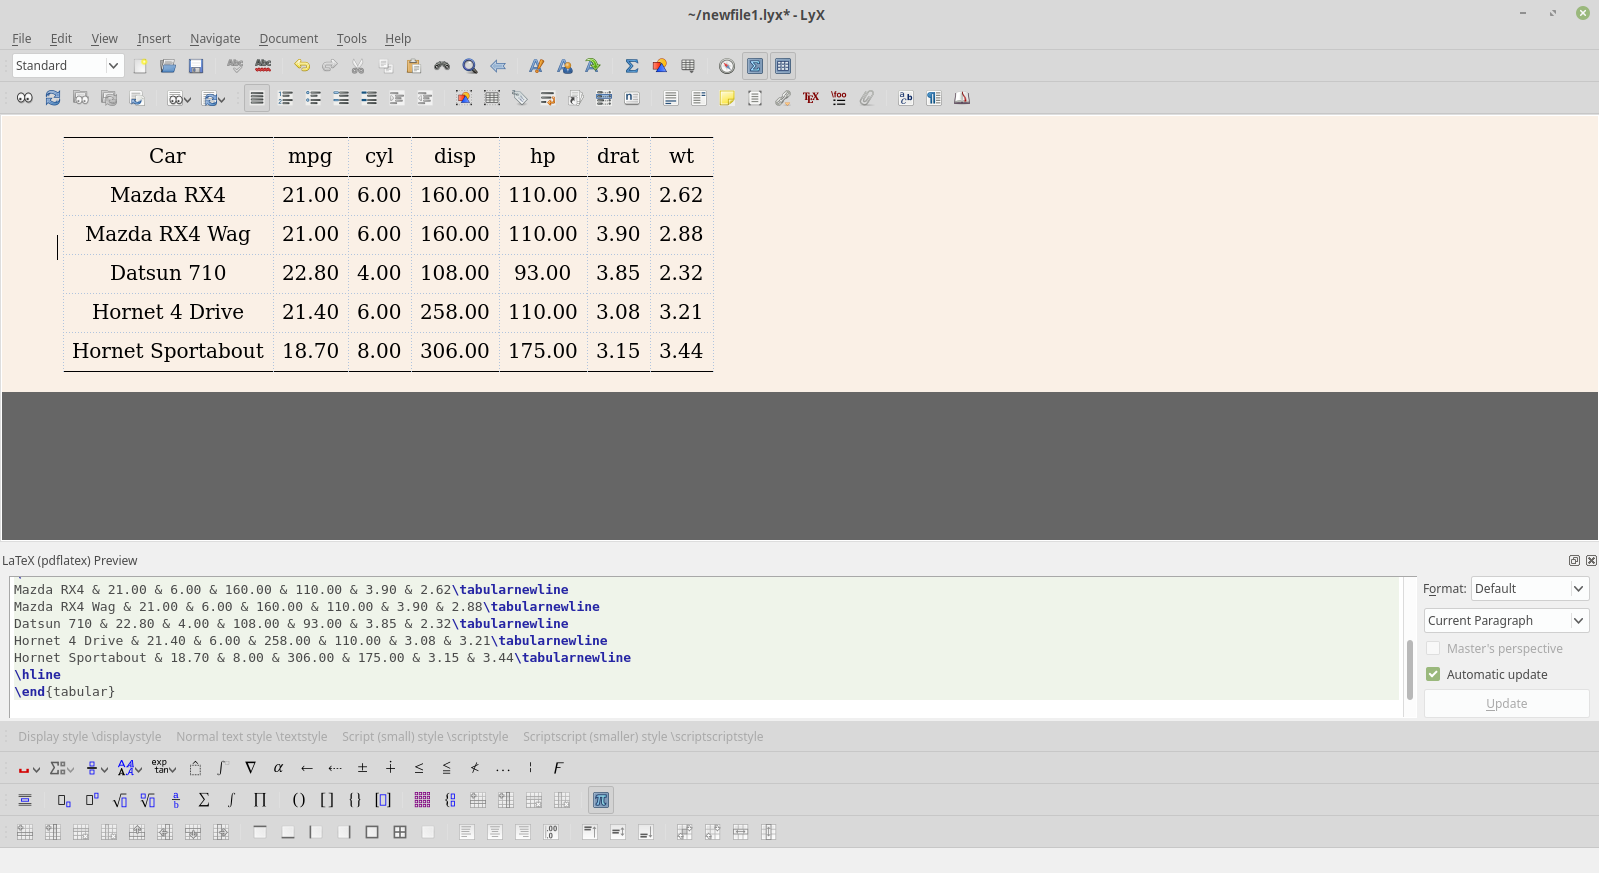The image size is (1599, 873).
Task: Insert square root from math toolbar
Action: pyautogui.click(x=120, y=800)
